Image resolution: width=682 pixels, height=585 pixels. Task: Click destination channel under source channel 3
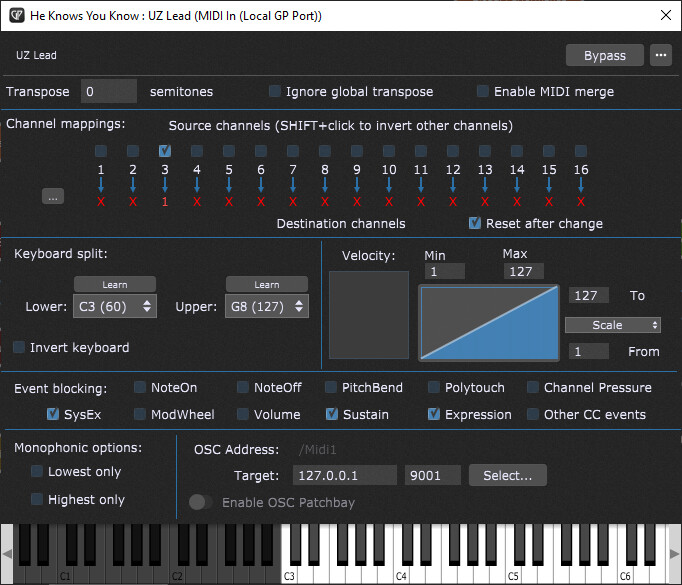tap(165, 202)
